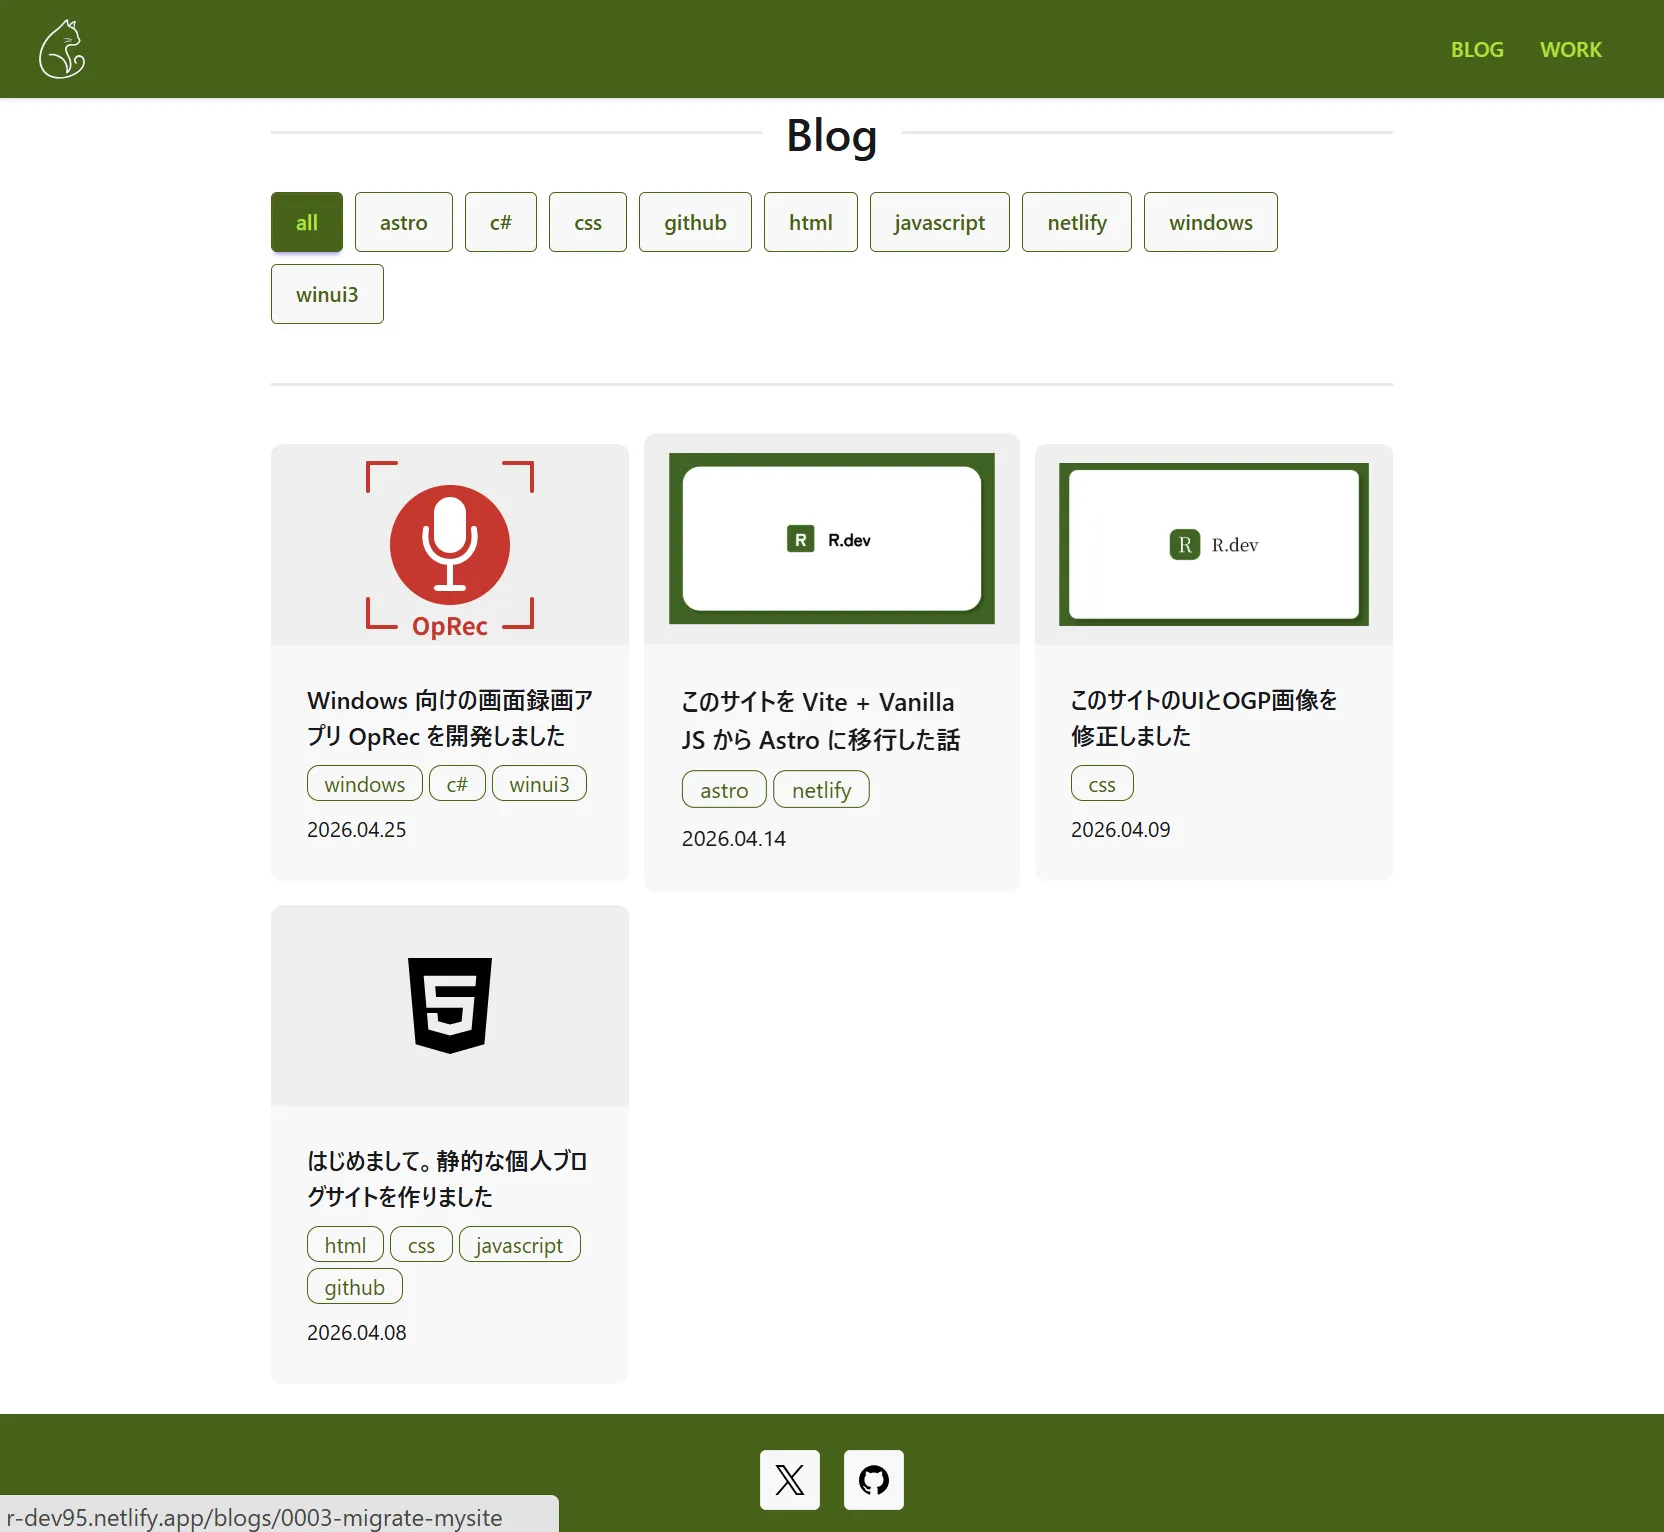Click netlify tag on migration card
The image size is (1664, 1532).
click(x=822, y=790)
